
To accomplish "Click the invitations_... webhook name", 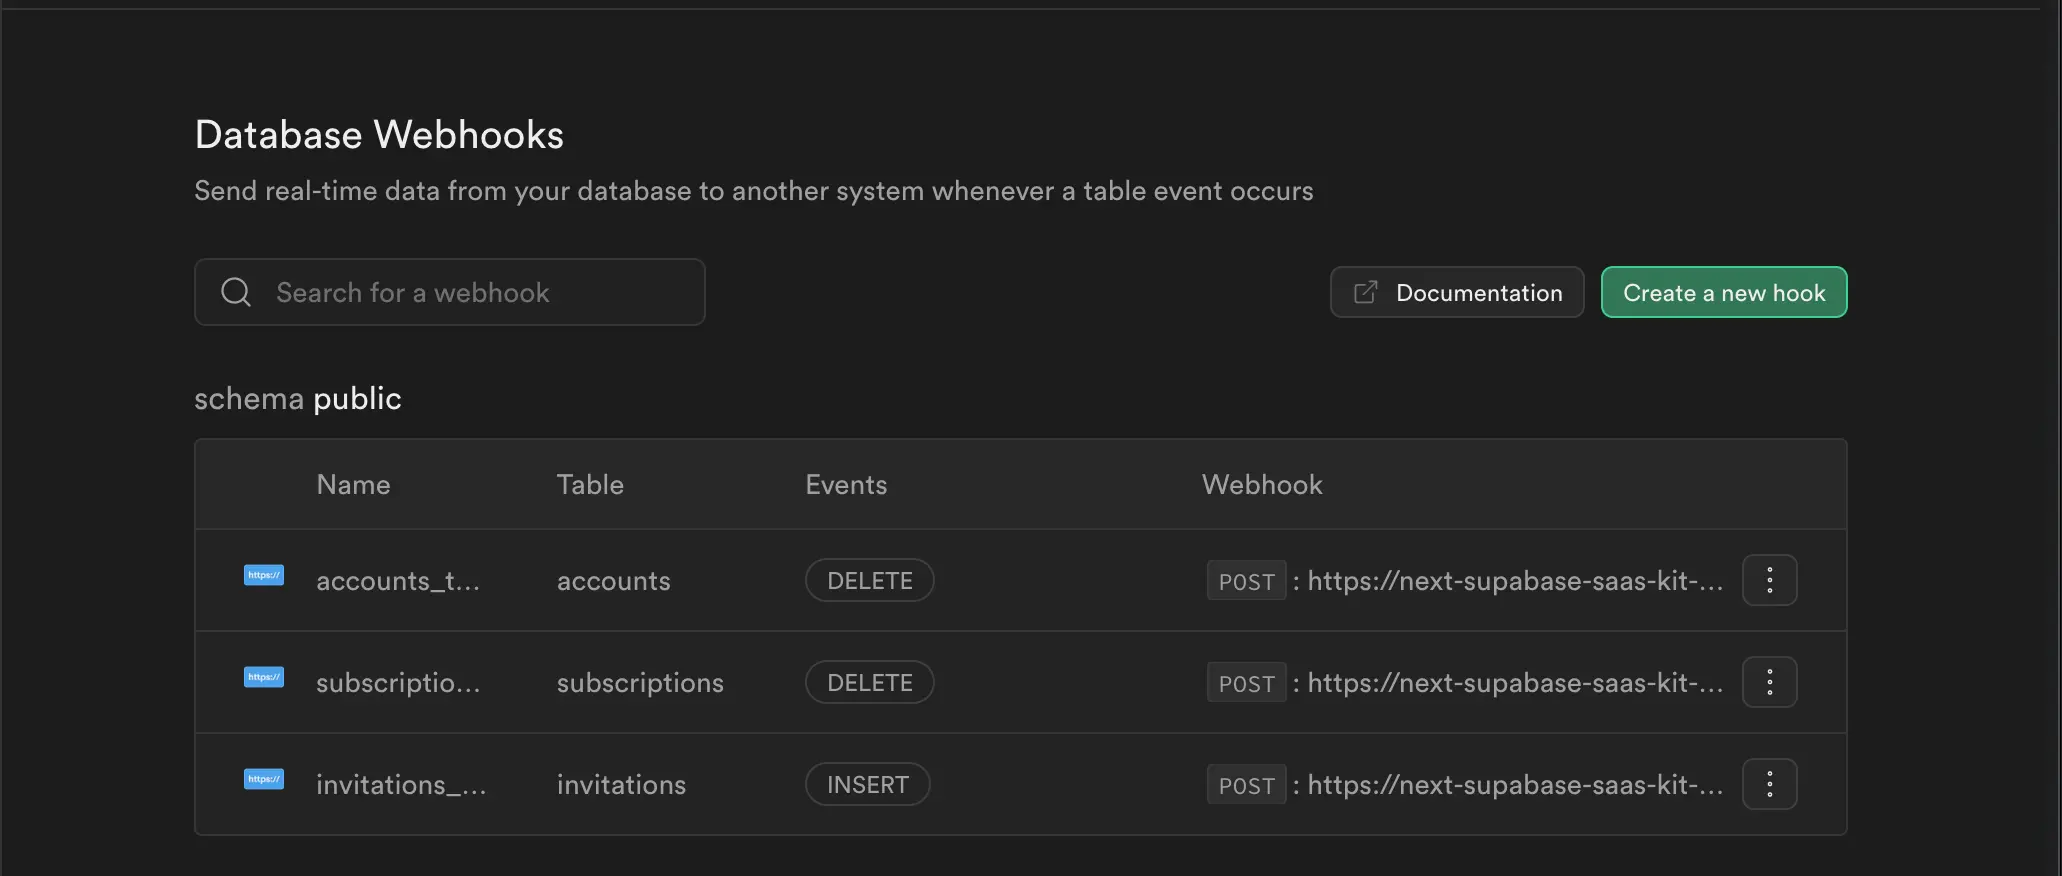I will [x=401, y=785].
